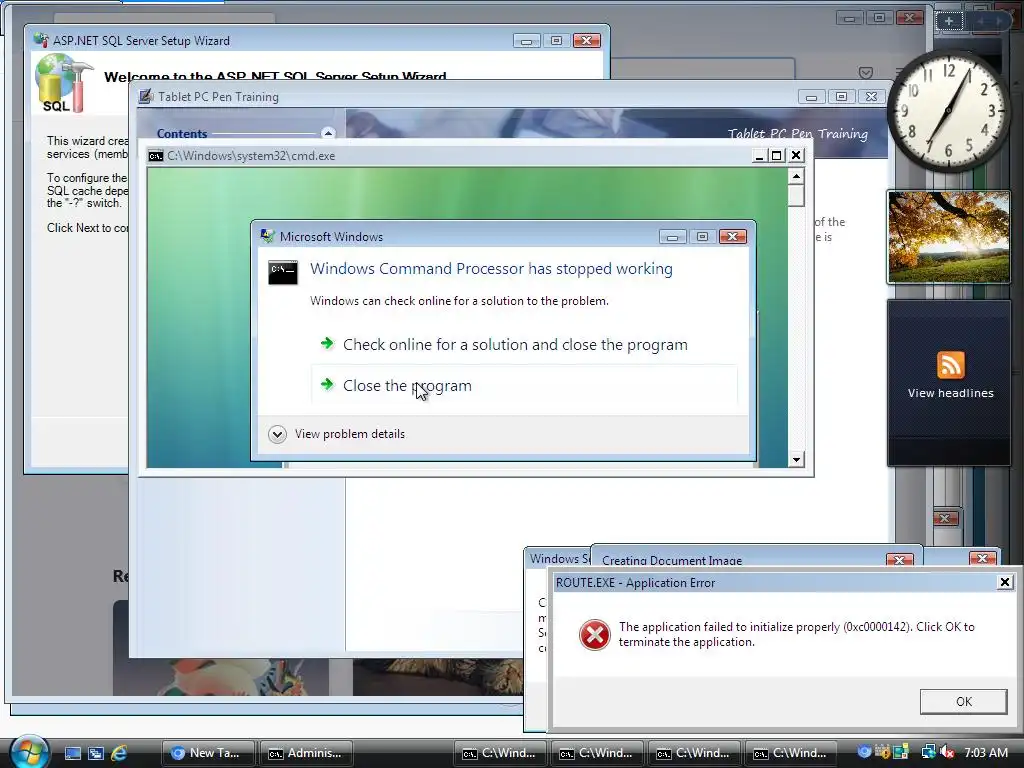Close the cmd.exe window
This screenshot has height=768, width=1024.
point(795,155)
